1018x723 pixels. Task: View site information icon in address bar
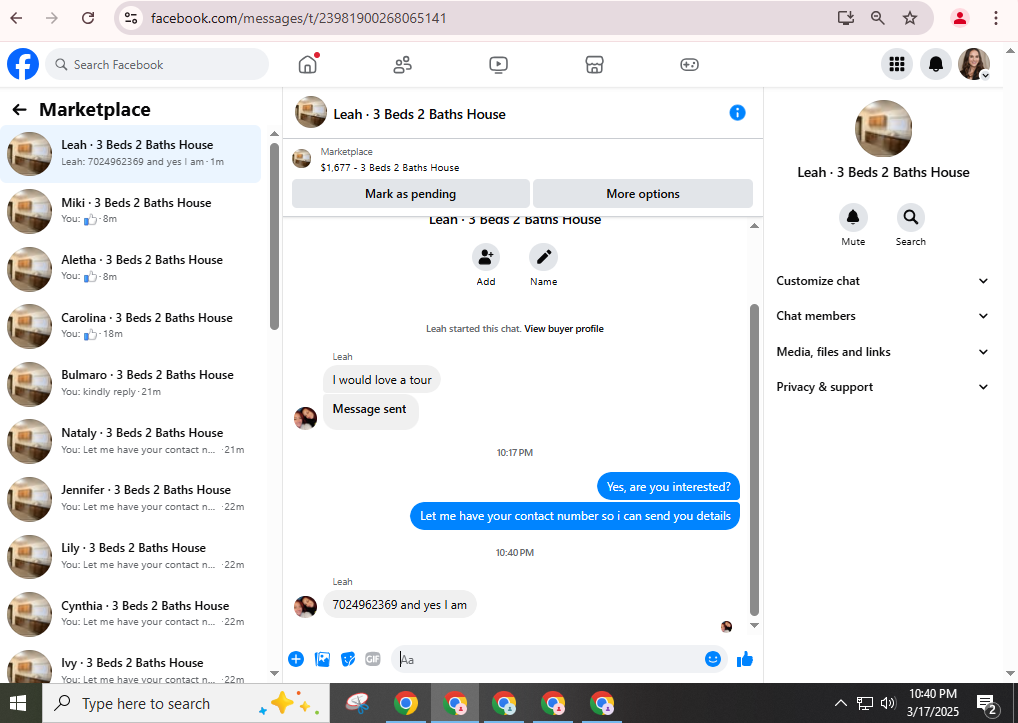pyautogui.click(x=130, y=18)
